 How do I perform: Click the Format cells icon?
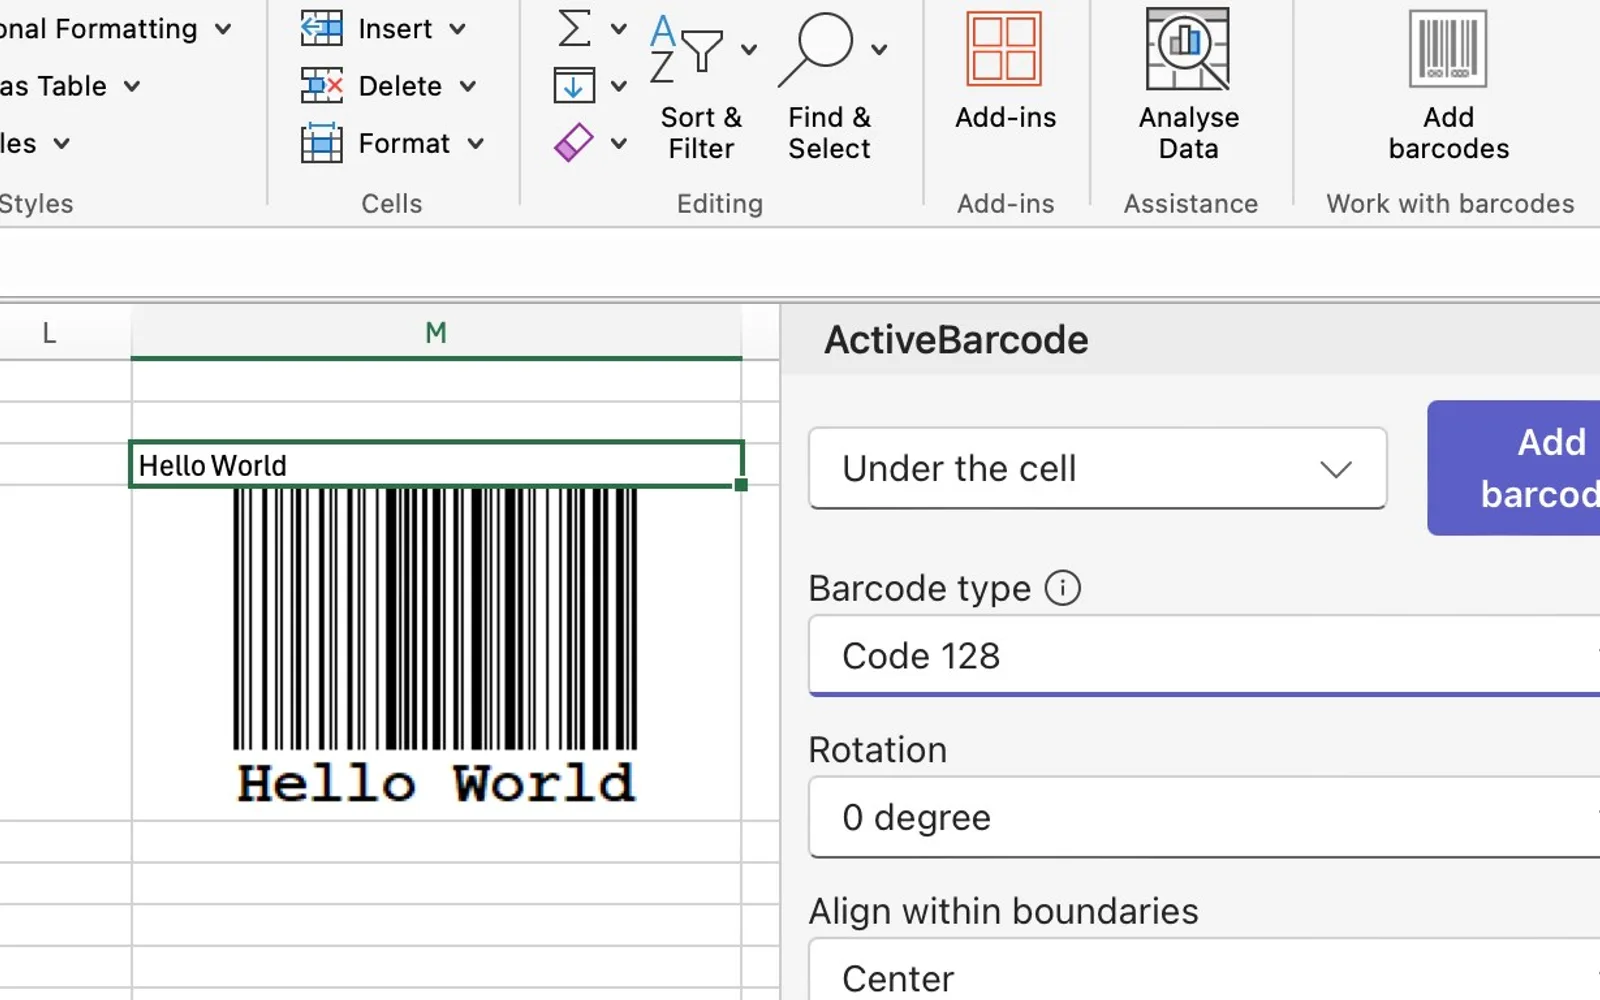click(321, 143)
